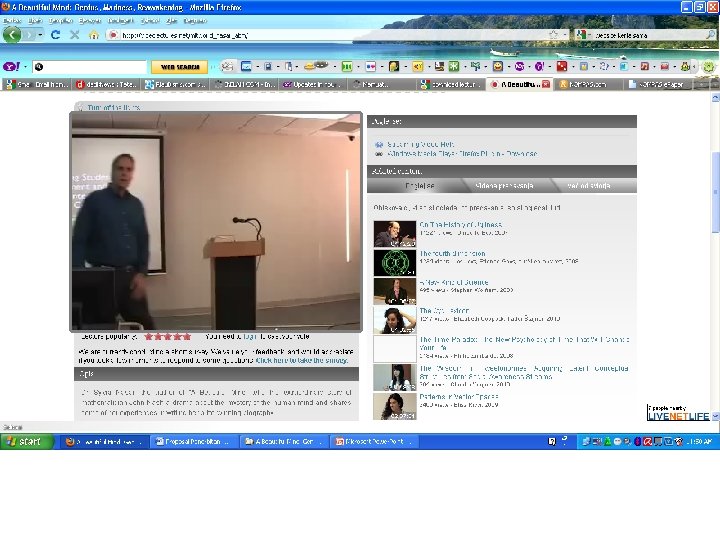Click thumbnail of On The History of Ugliness

pos(395,234)
